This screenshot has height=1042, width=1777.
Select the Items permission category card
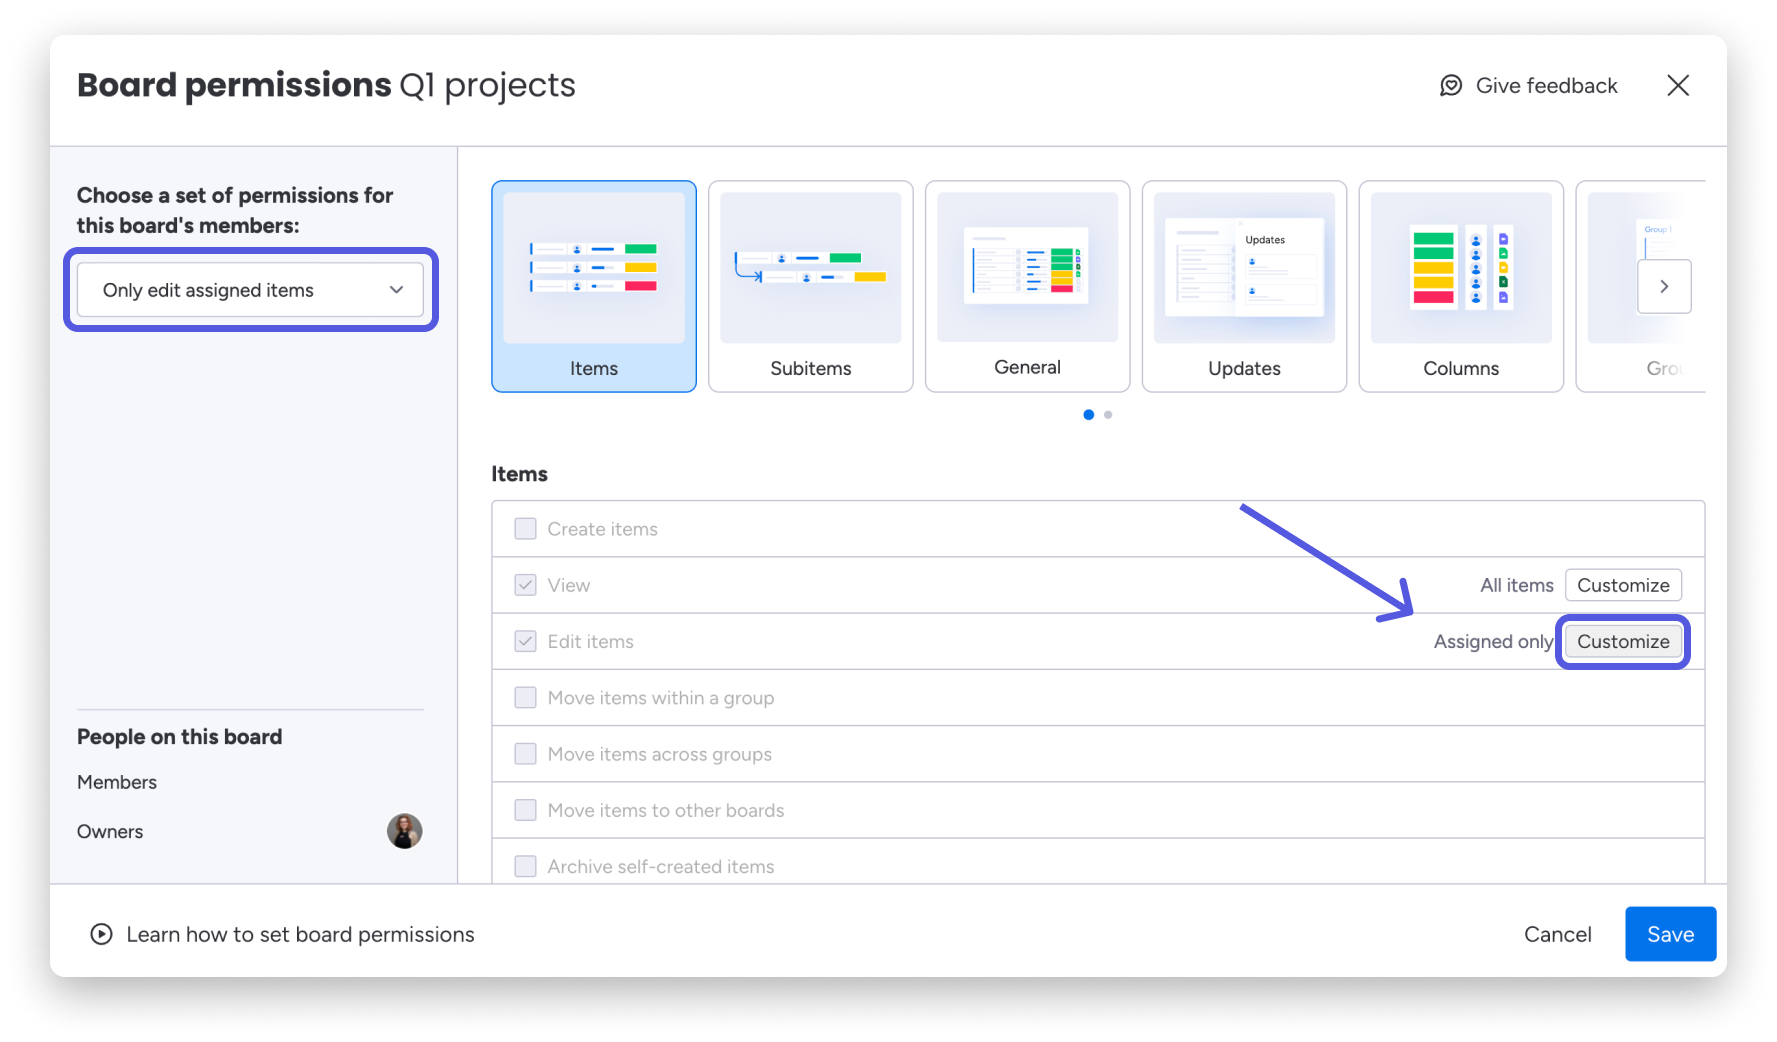pos(593,286)
